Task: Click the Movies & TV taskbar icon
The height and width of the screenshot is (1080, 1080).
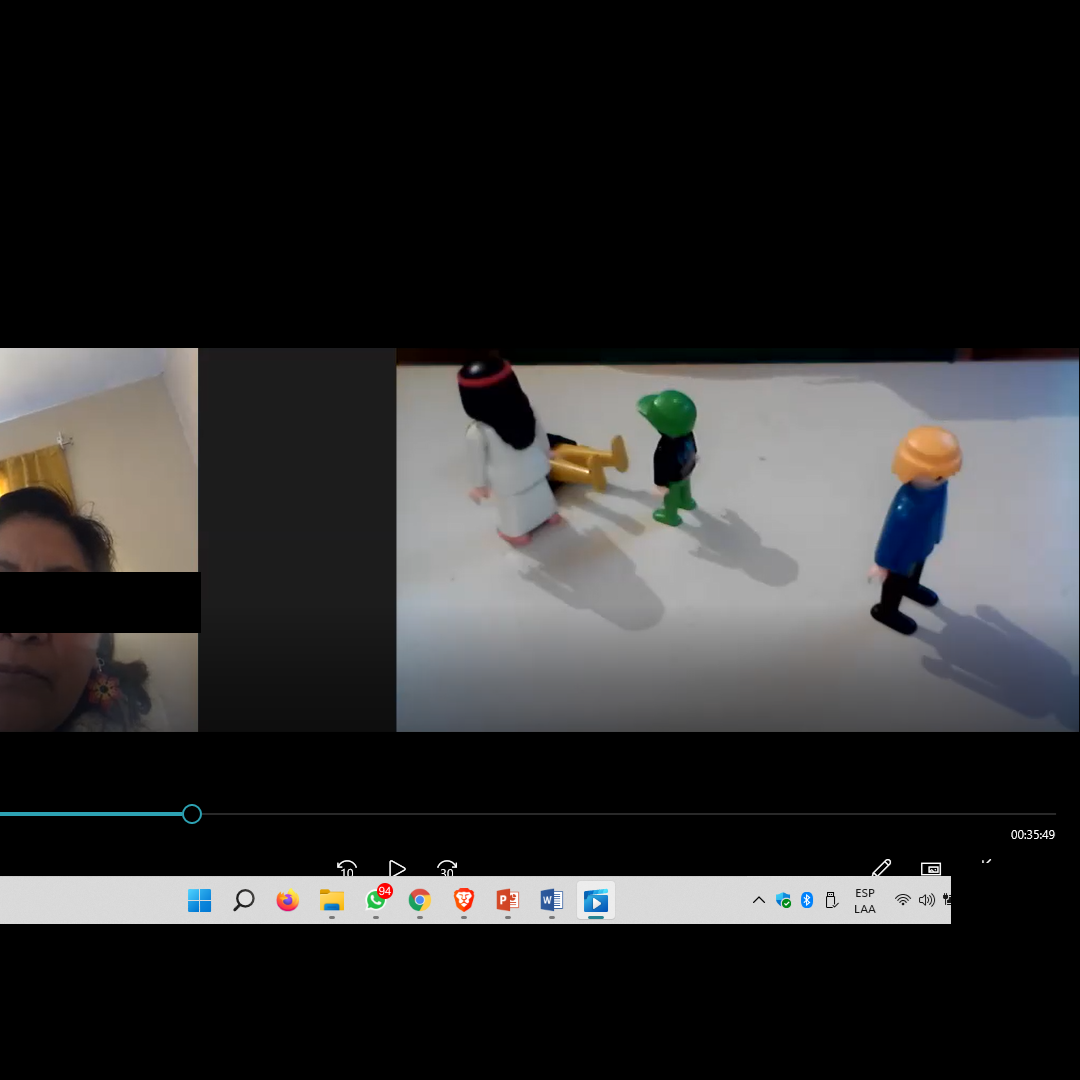Action: (x=596, y=900)
